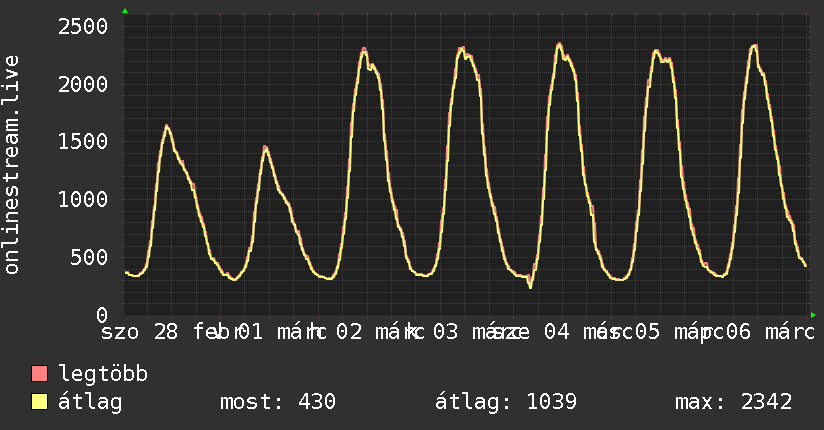Click the 'szo 28 febr' x-axis label

(172, 332)
